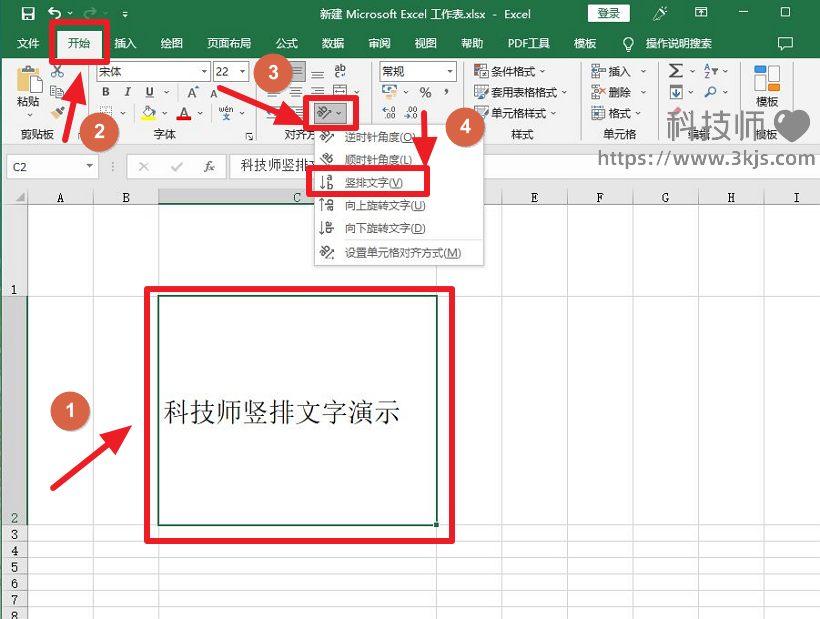Click the decrease decimal icon
Screen dimensions: 820x619
(412, 112)
